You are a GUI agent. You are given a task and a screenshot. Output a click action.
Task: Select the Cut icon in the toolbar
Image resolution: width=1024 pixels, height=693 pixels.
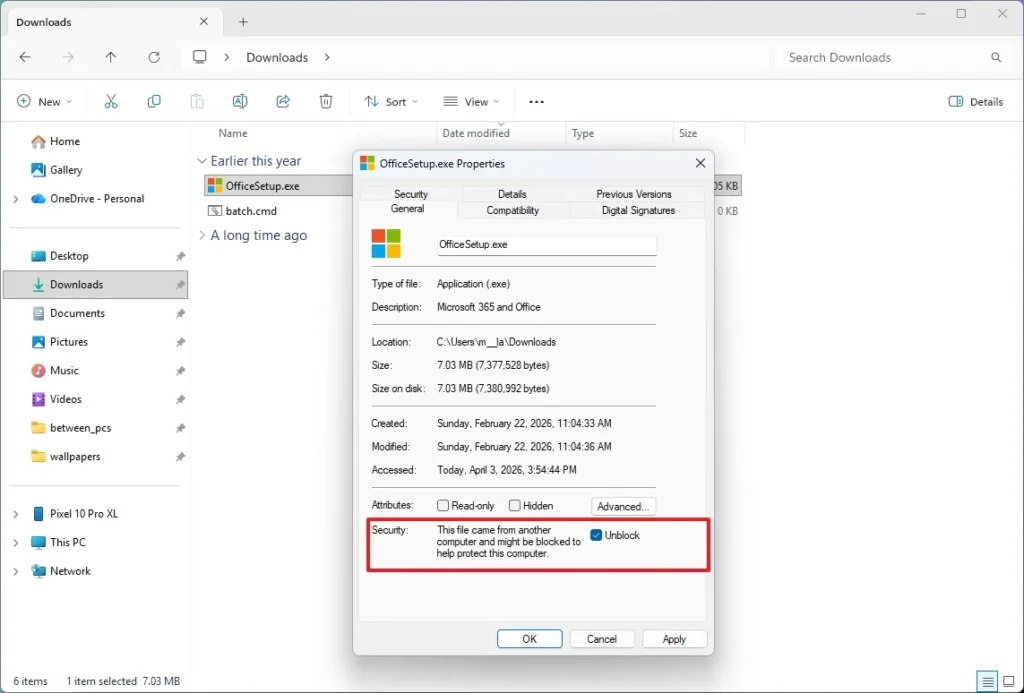coord(111,101)
